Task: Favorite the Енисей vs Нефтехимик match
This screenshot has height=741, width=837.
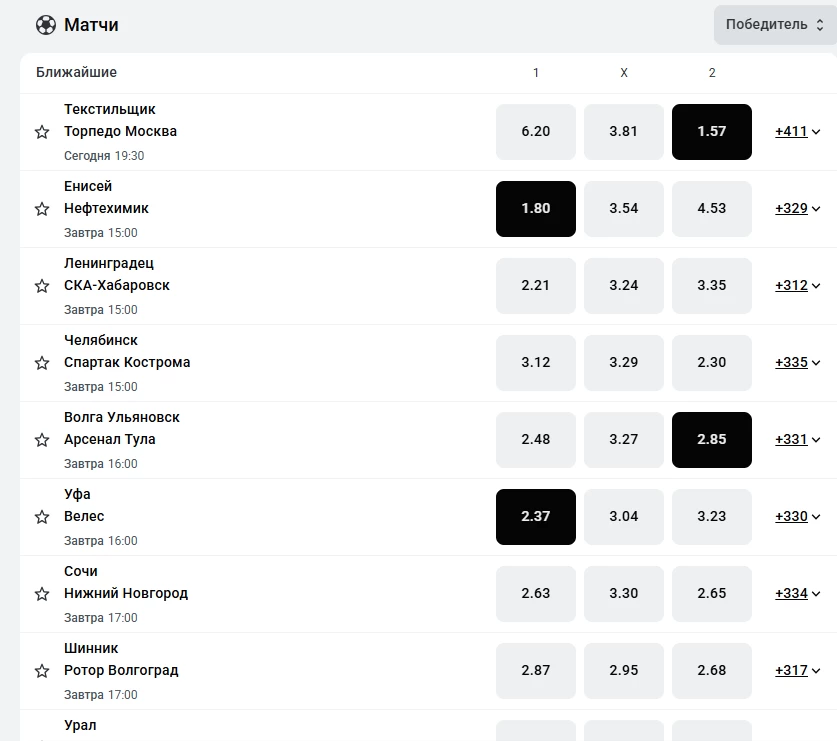Action: (42, 209)
